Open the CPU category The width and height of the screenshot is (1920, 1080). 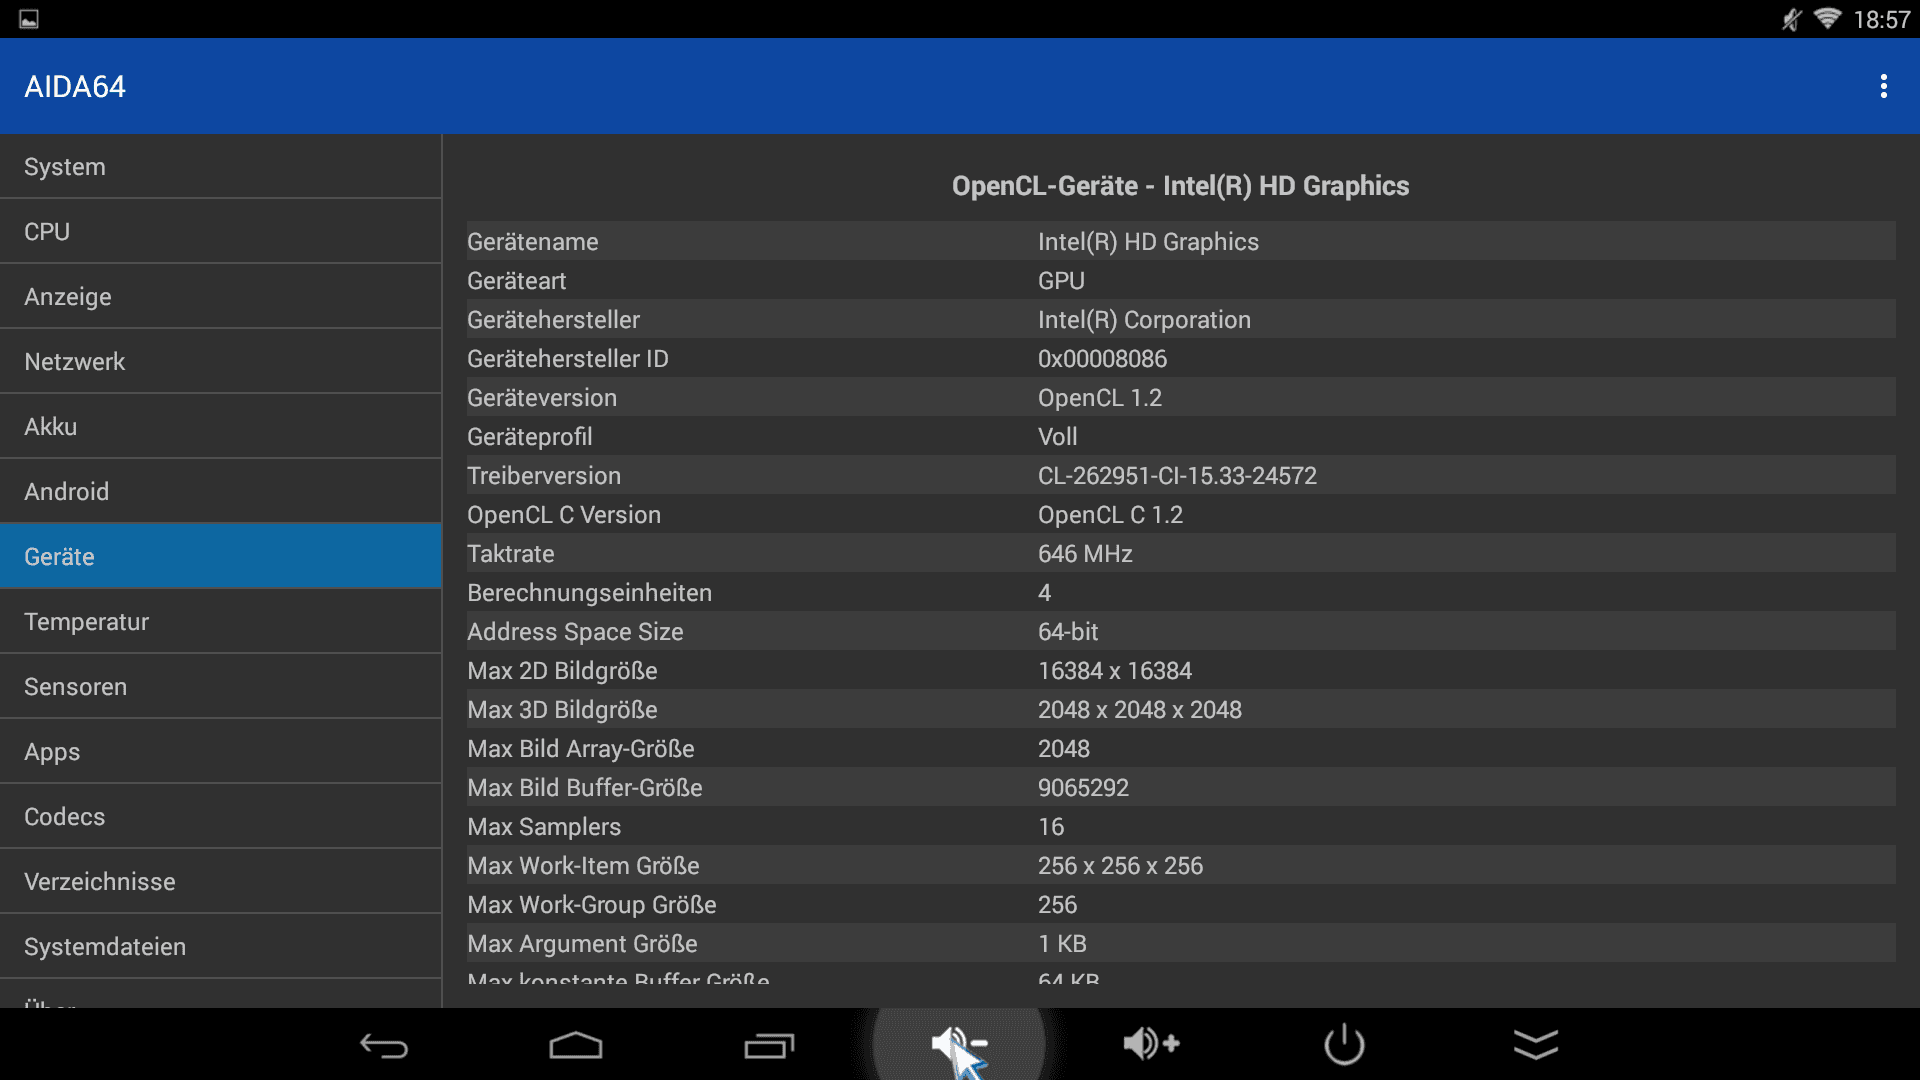[x=220, y=232]
